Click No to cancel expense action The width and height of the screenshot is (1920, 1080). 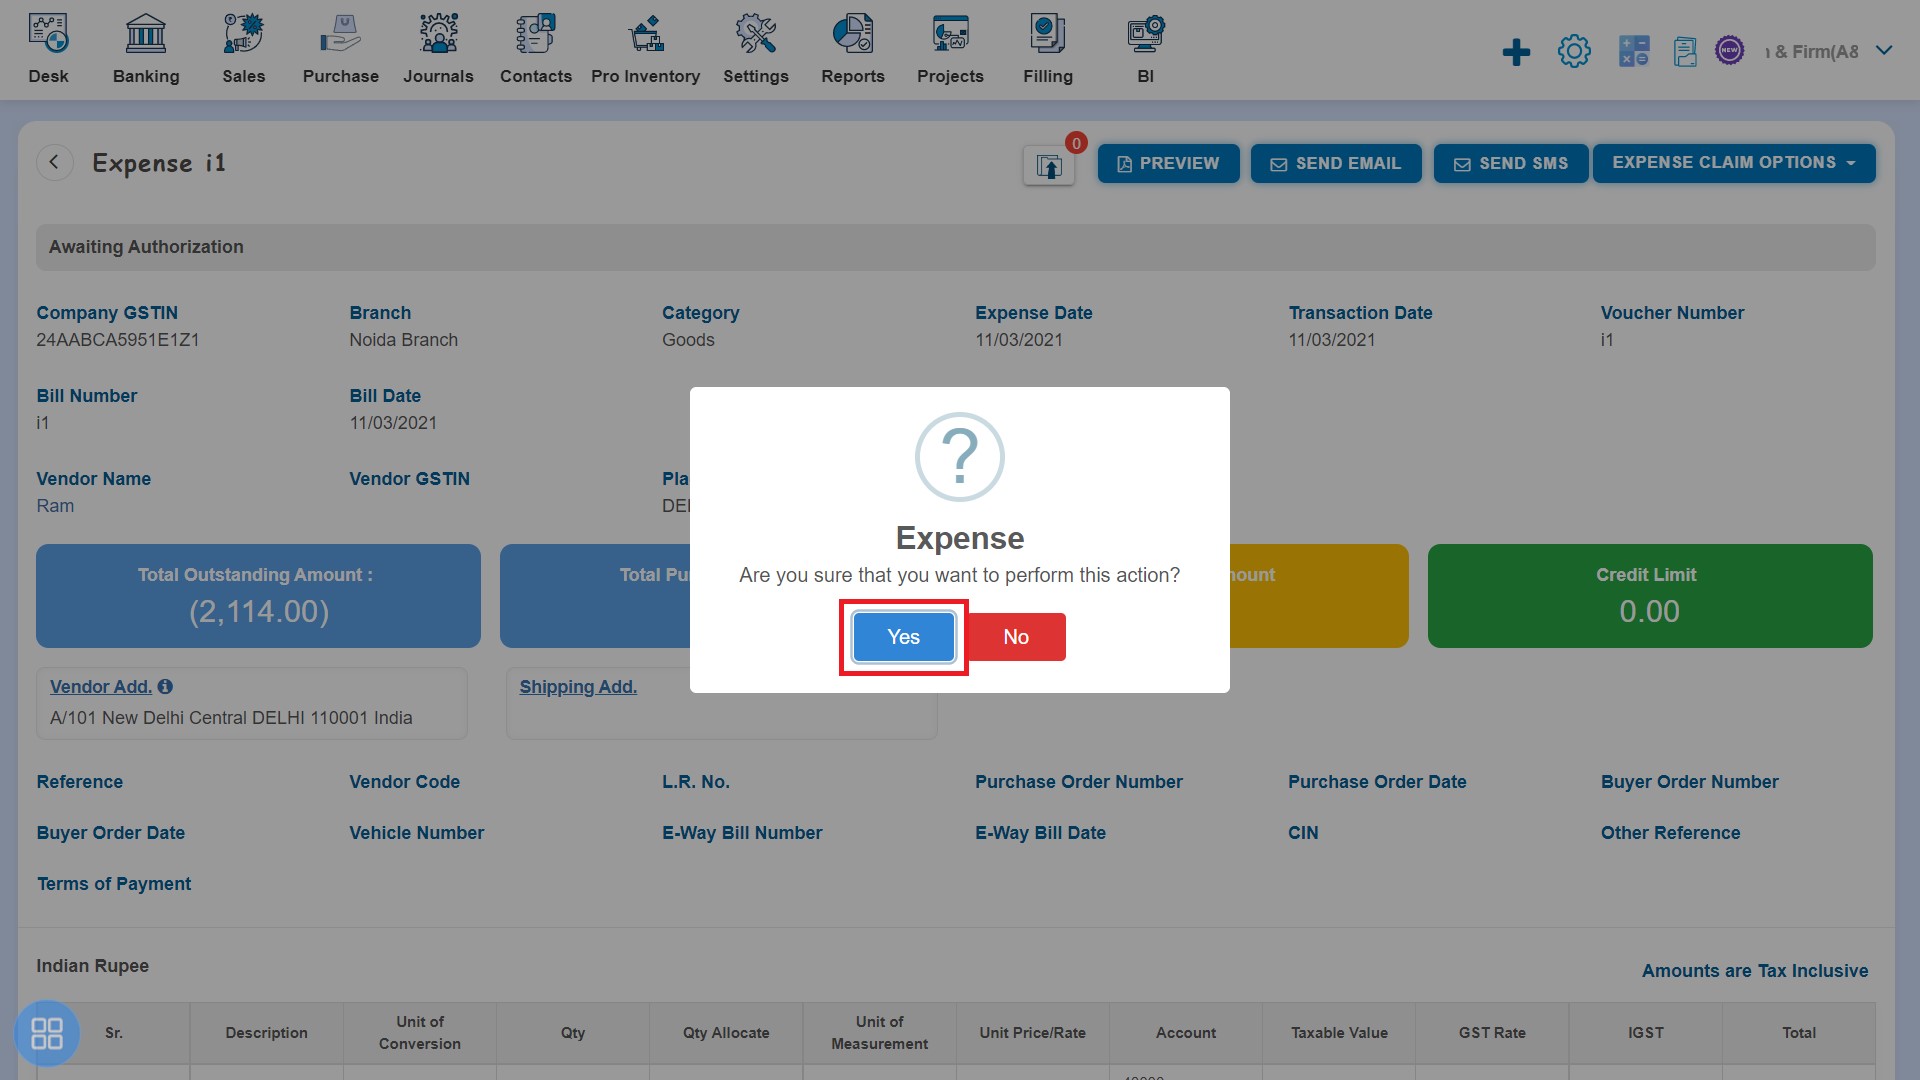pos(1015,637)
